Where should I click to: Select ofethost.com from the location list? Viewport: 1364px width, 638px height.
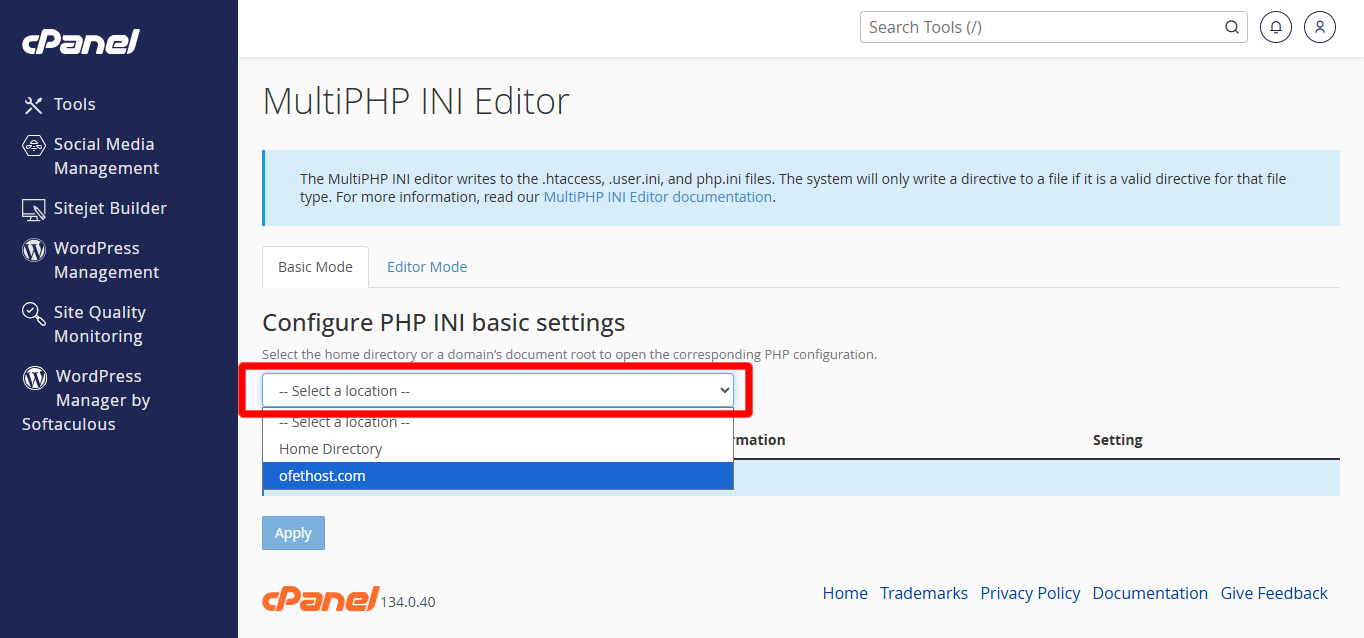click(x=498, y=476)
